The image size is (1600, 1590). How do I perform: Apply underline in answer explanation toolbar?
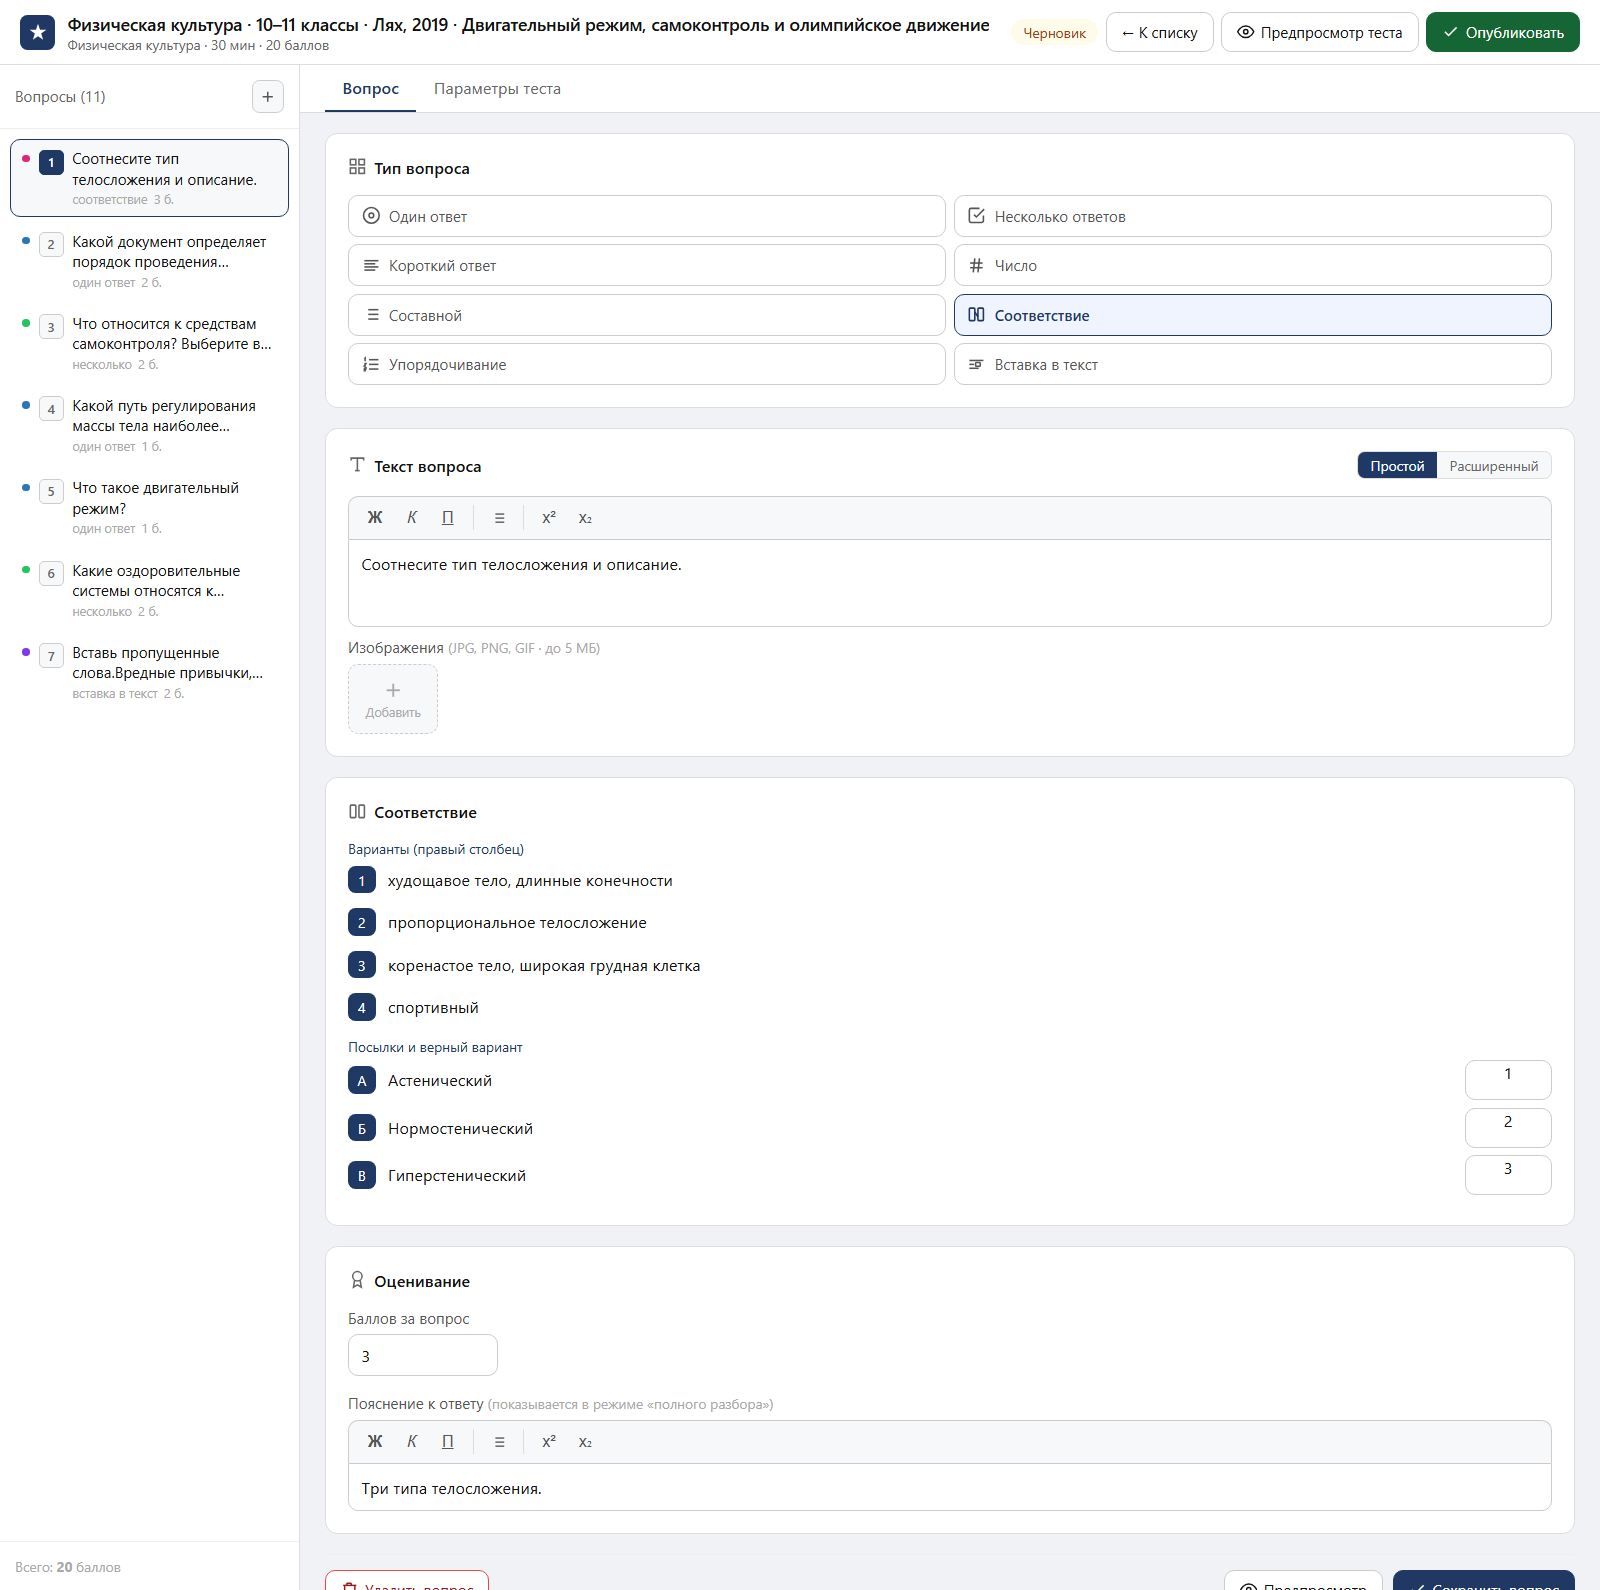click(448, 1442)
